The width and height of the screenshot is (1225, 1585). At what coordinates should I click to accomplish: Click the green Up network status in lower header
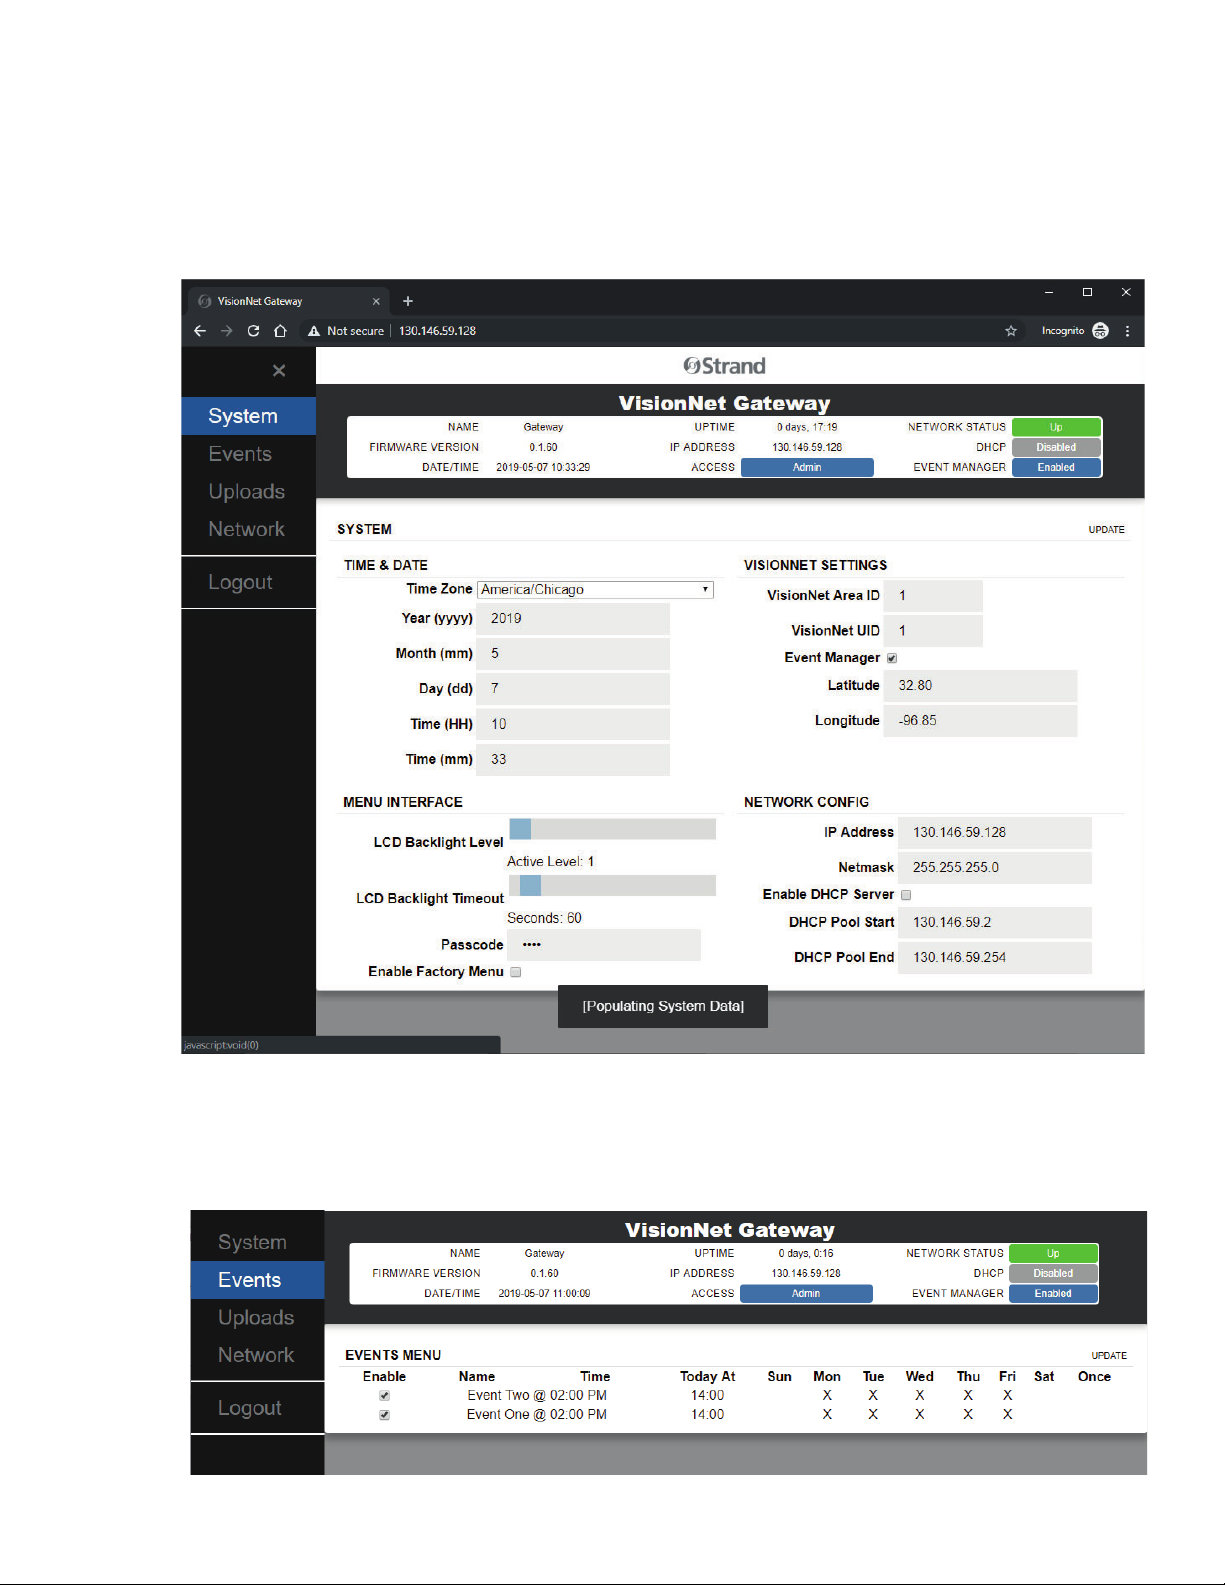tap(1053, 1253)
